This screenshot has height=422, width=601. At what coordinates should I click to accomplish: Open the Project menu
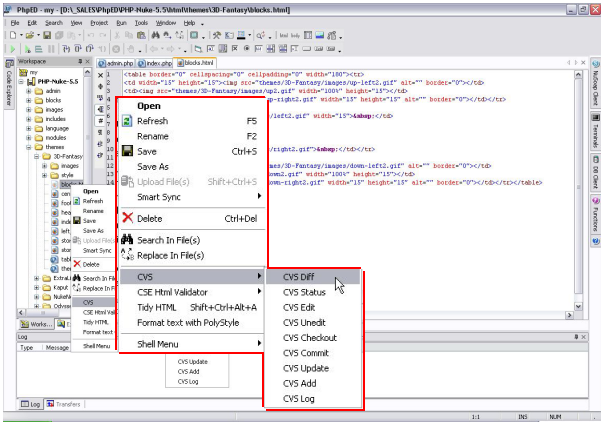[x=99, y=23]
